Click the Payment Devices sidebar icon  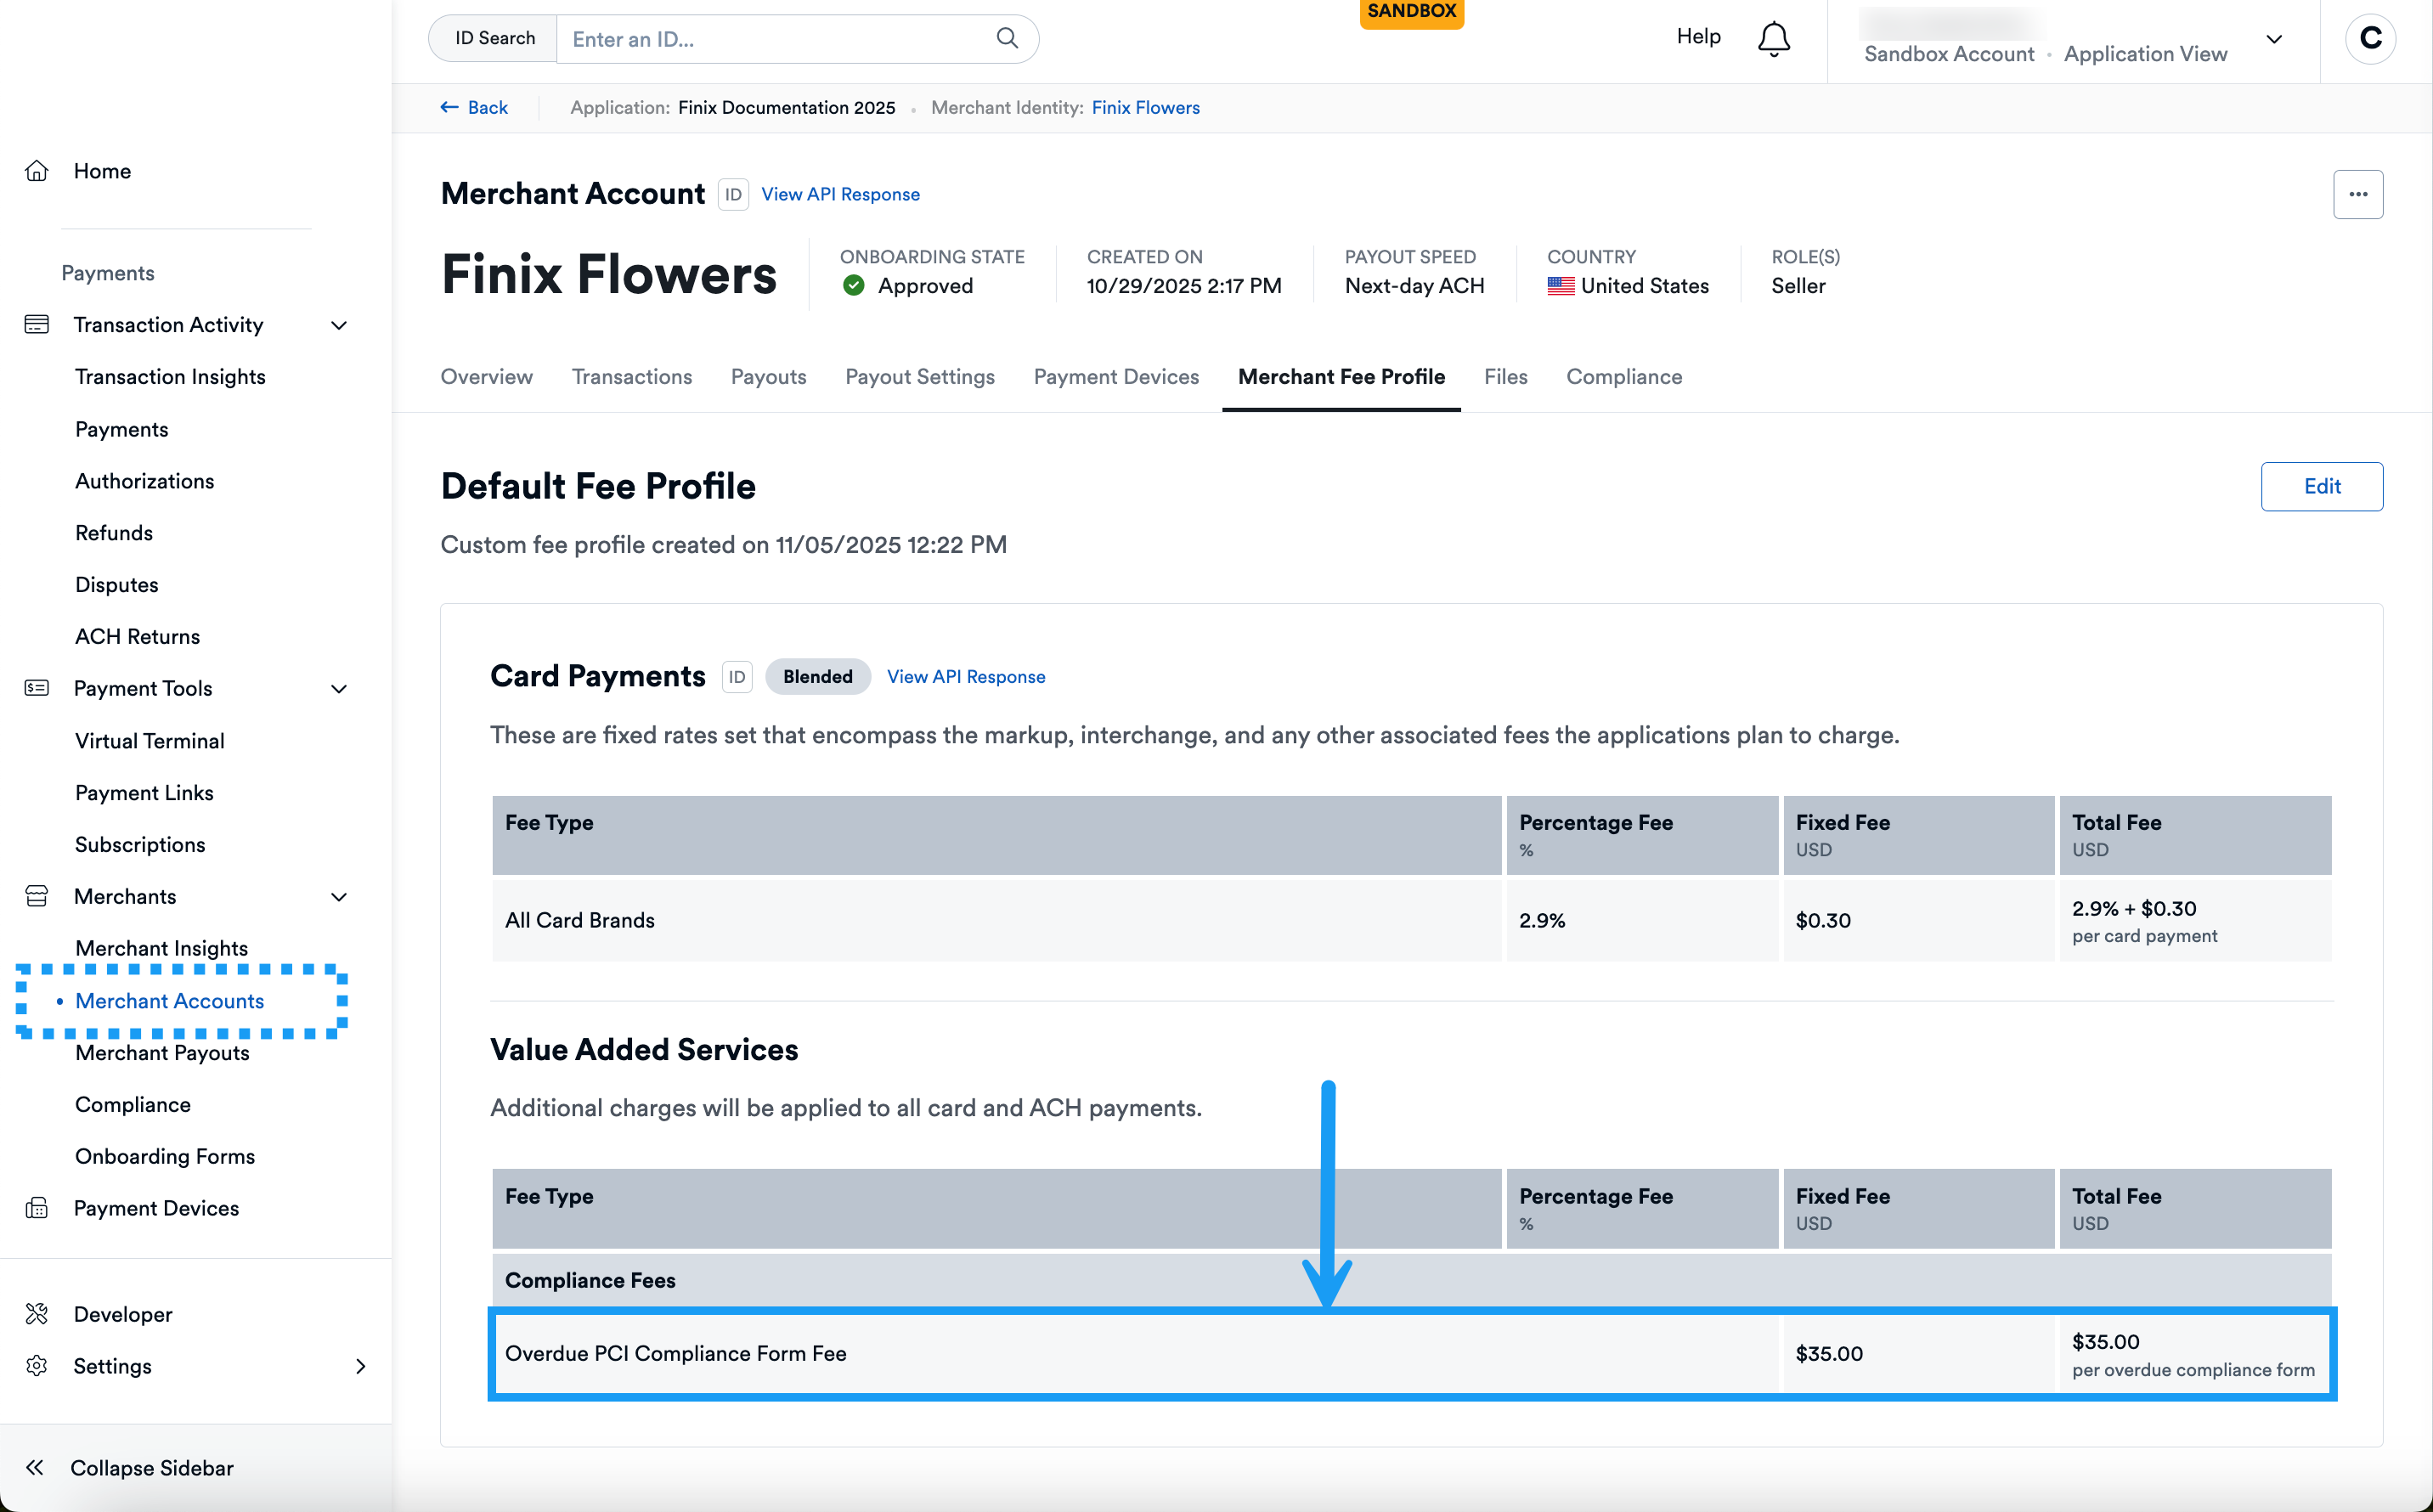[37, 1208]
